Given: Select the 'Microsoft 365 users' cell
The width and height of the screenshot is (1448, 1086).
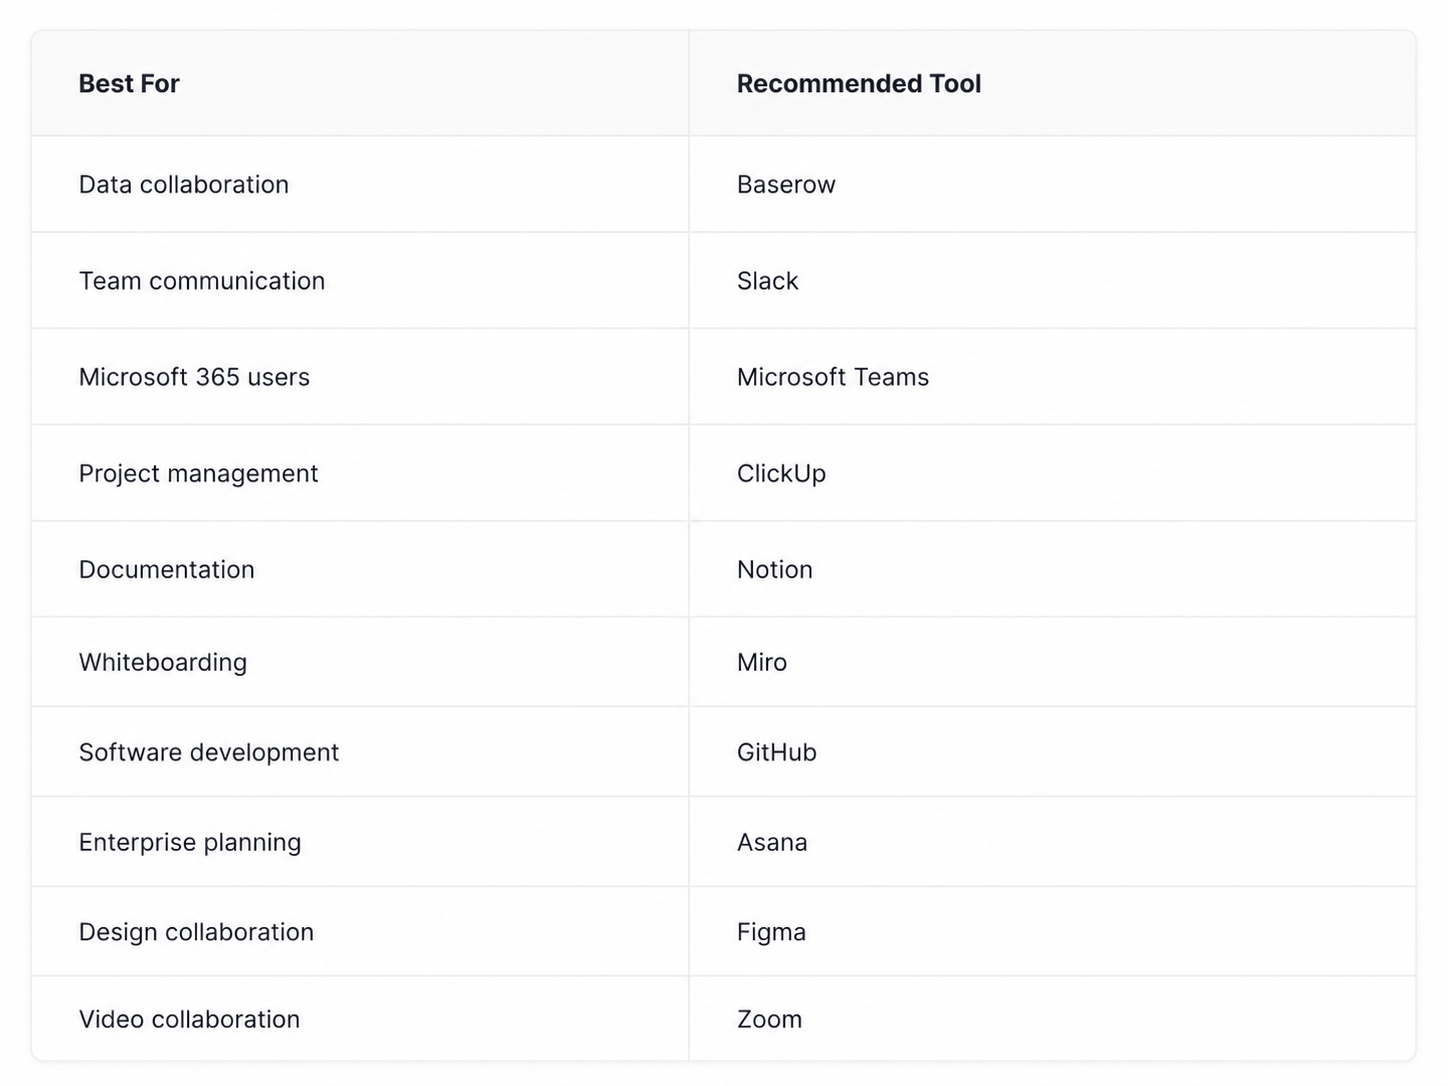Looking at the screenshot, I should [x=360, y=377].
